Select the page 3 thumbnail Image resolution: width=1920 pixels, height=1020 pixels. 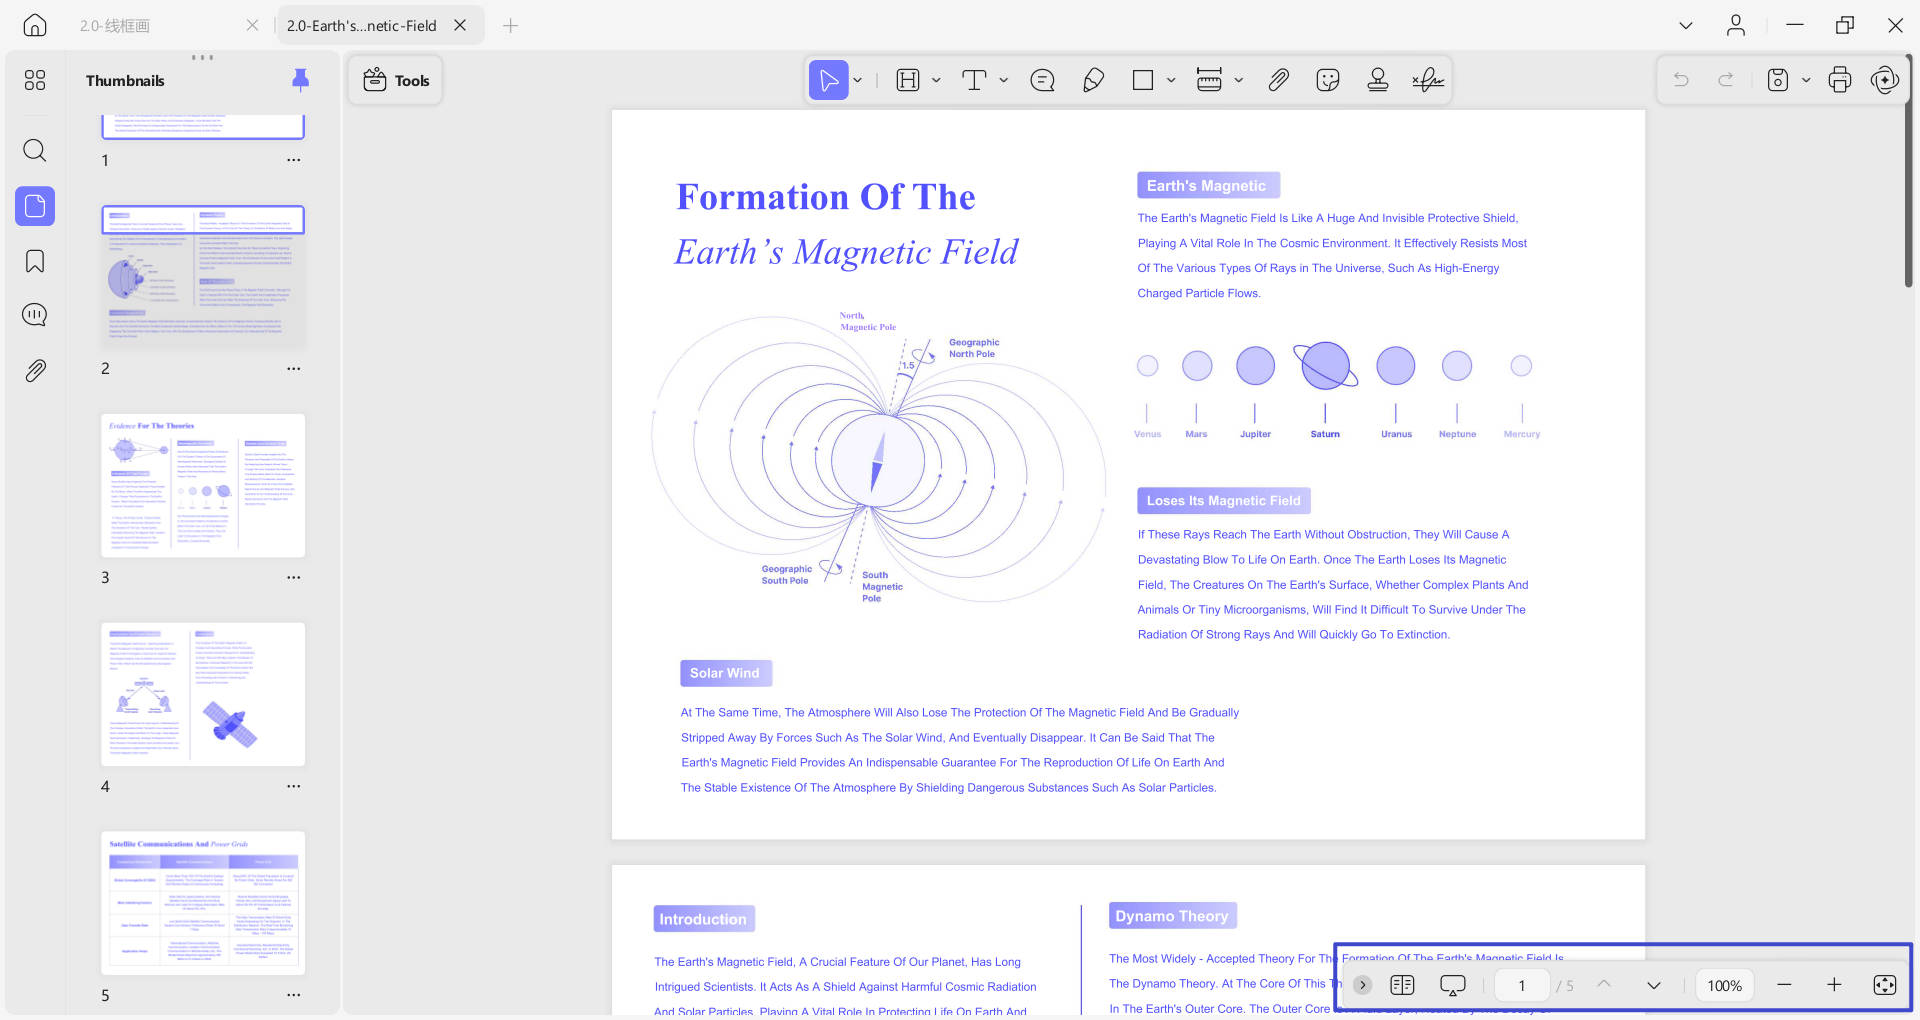203,485
